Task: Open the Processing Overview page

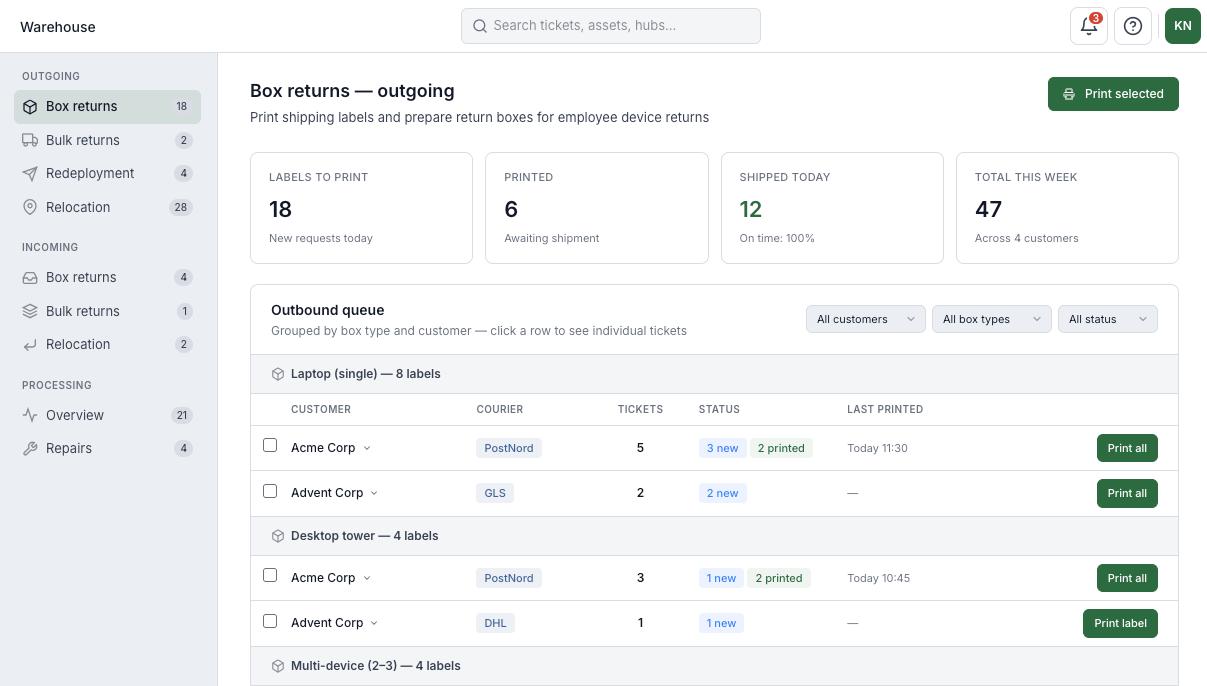Action: pyautogui.click(x=75, y=415)
